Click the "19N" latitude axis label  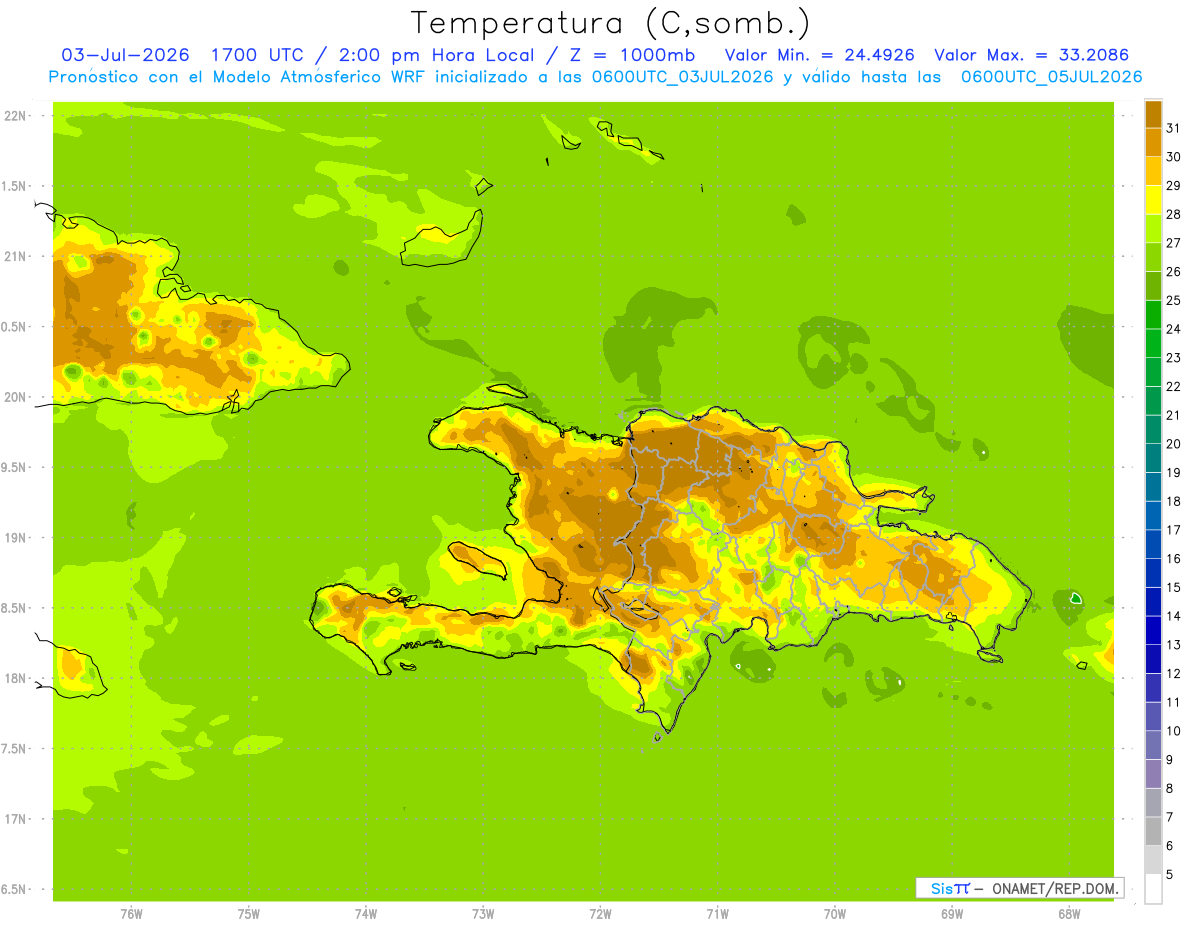pos(16,538)
